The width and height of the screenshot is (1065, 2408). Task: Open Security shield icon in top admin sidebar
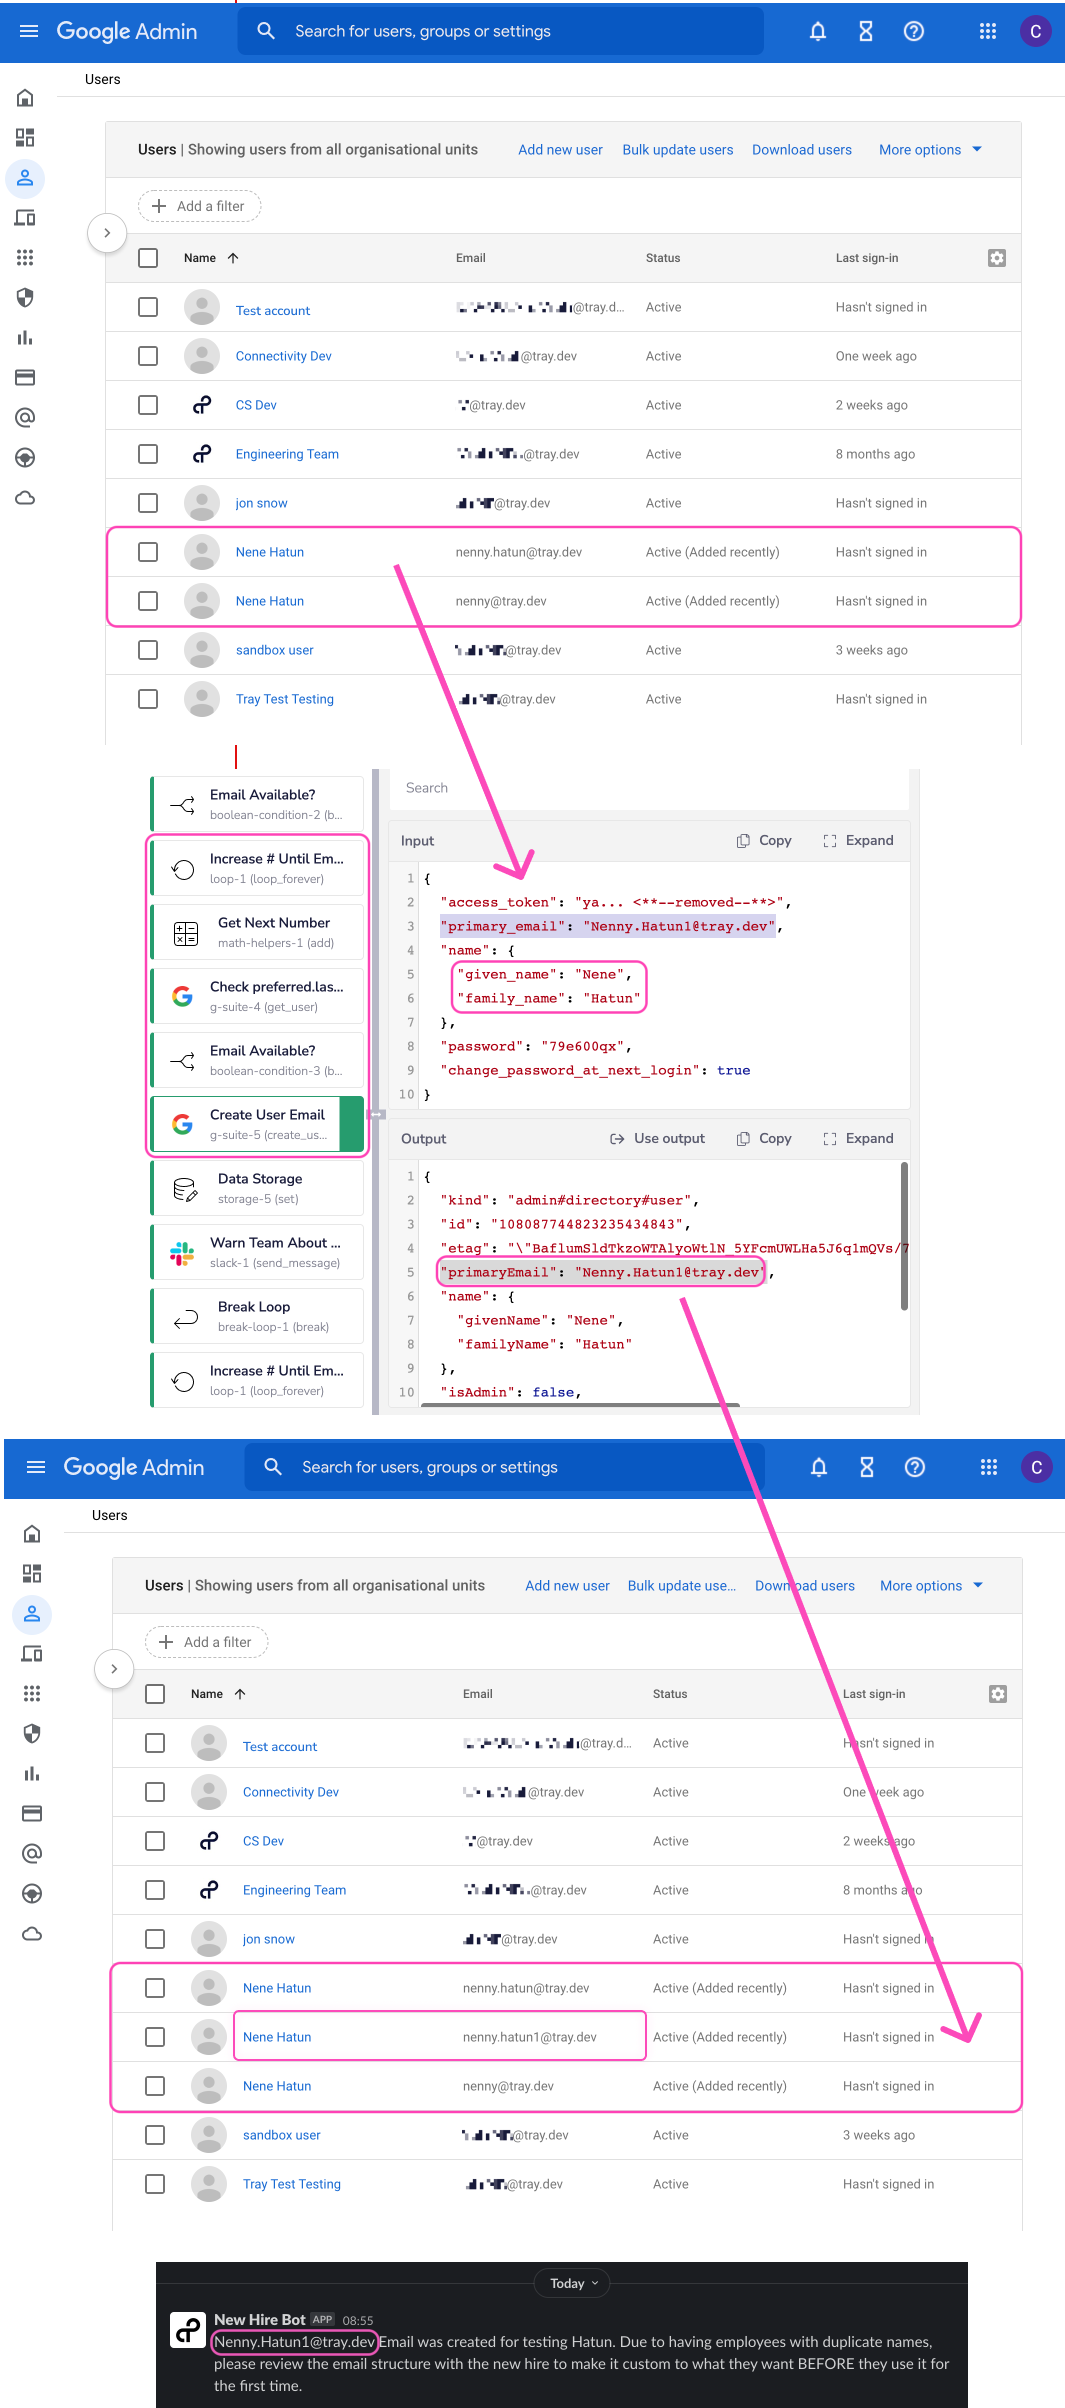25,297
